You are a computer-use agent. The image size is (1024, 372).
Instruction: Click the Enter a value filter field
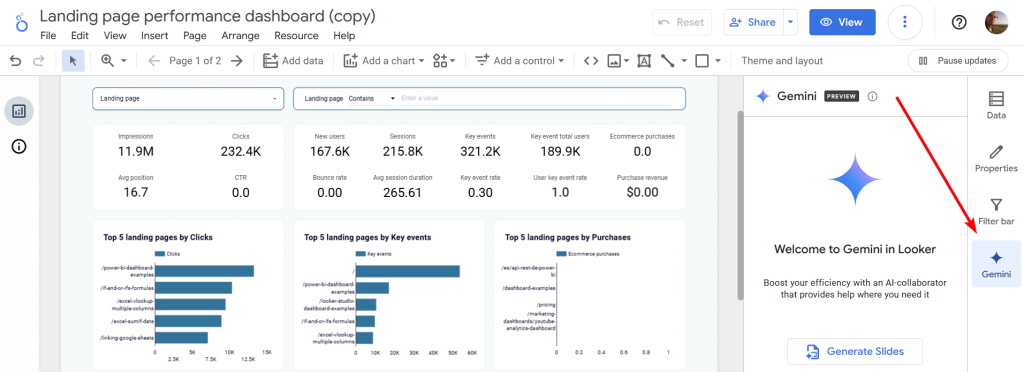point(536,99)
